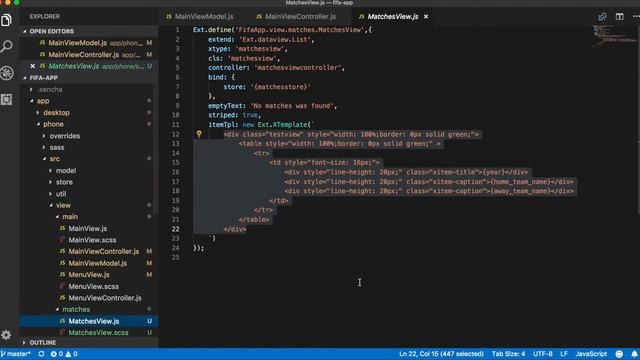Image resolution: width=640 pixels, height=360 pixels.
Task: Click the split editor icon
Action: point(620,17)
